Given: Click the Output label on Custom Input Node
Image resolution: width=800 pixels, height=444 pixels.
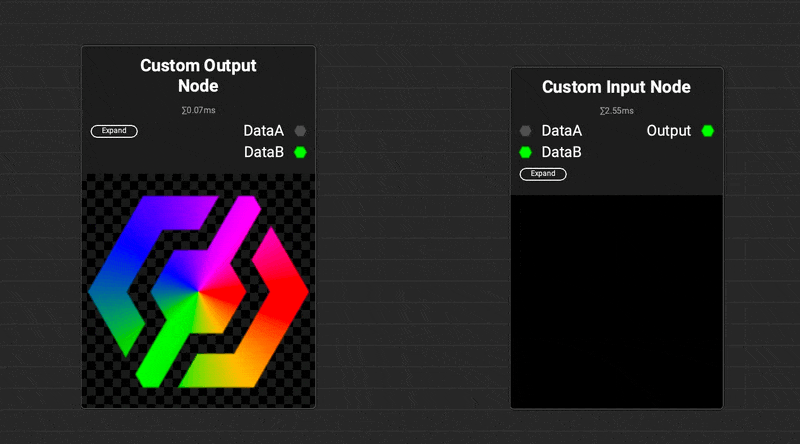Looking at the screenshot, I should click(x=669, y=131).
